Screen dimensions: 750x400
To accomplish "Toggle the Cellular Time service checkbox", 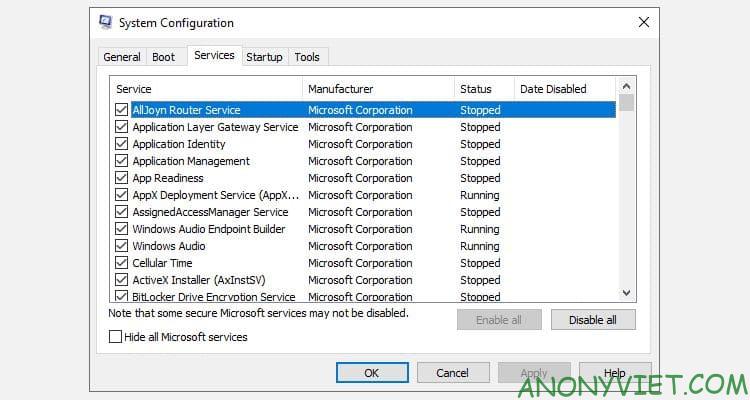I will click(121, 263).
